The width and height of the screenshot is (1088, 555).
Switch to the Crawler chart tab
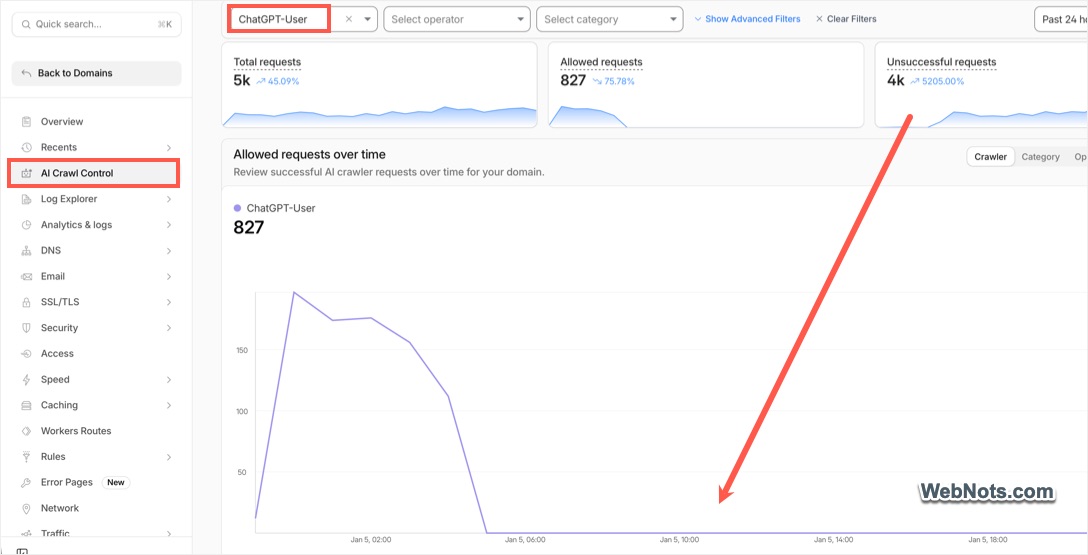click(990, 157)
